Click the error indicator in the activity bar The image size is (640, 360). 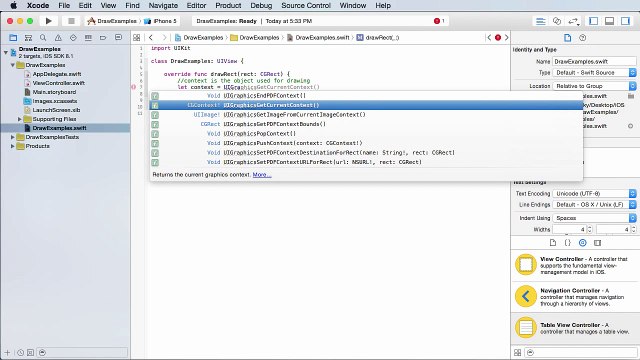click(x=439, y=21)
